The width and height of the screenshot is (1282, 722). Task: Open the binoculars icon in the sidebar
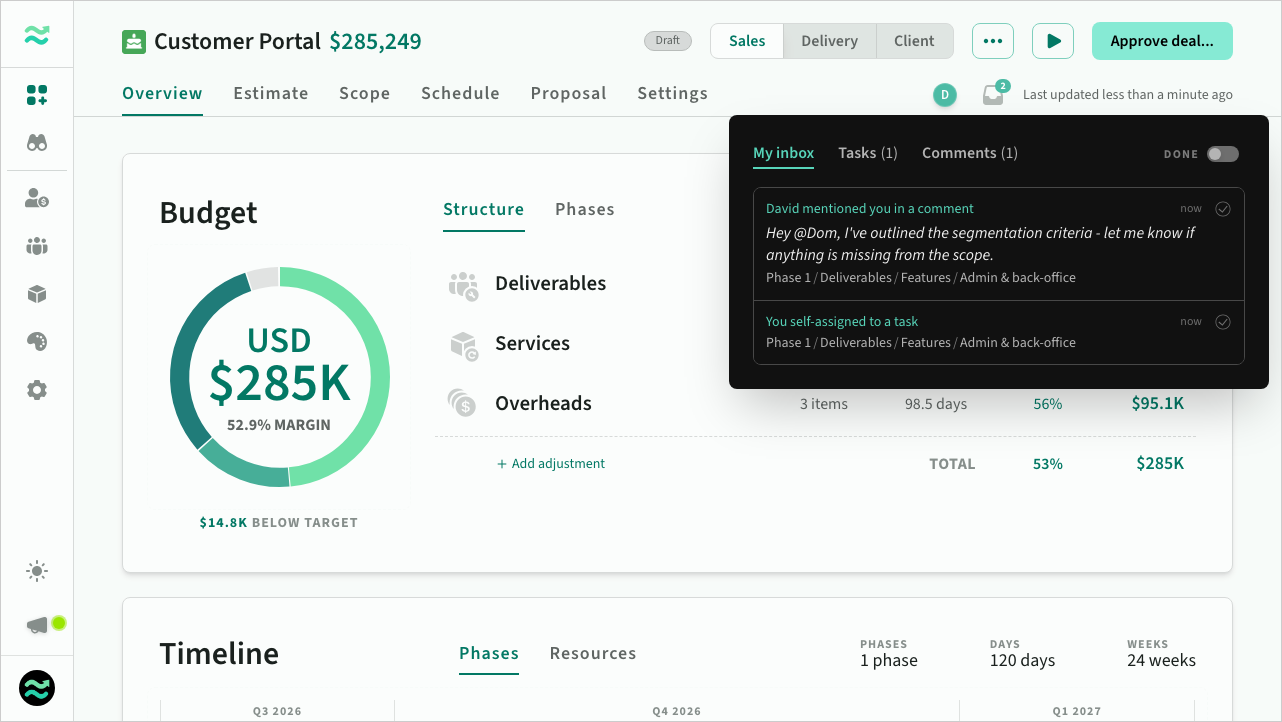(x=37, y=143)
